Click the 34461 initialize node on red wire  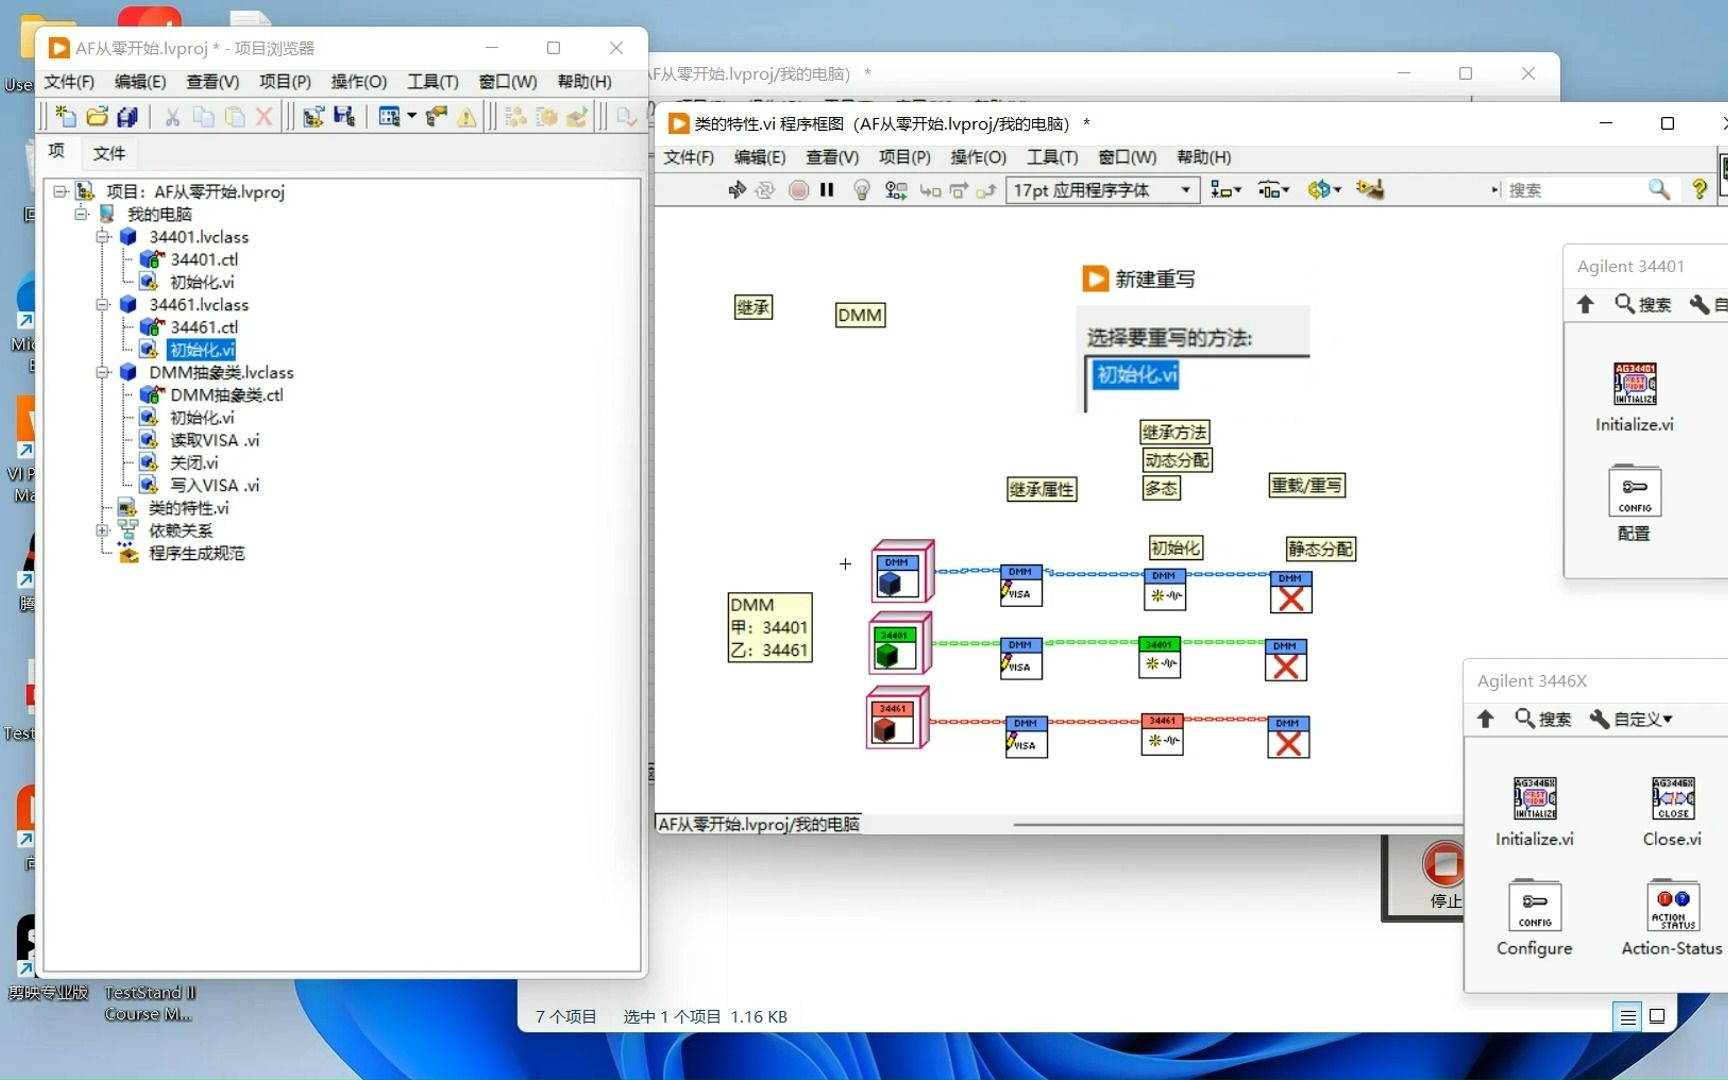(x=1162, y=735)
